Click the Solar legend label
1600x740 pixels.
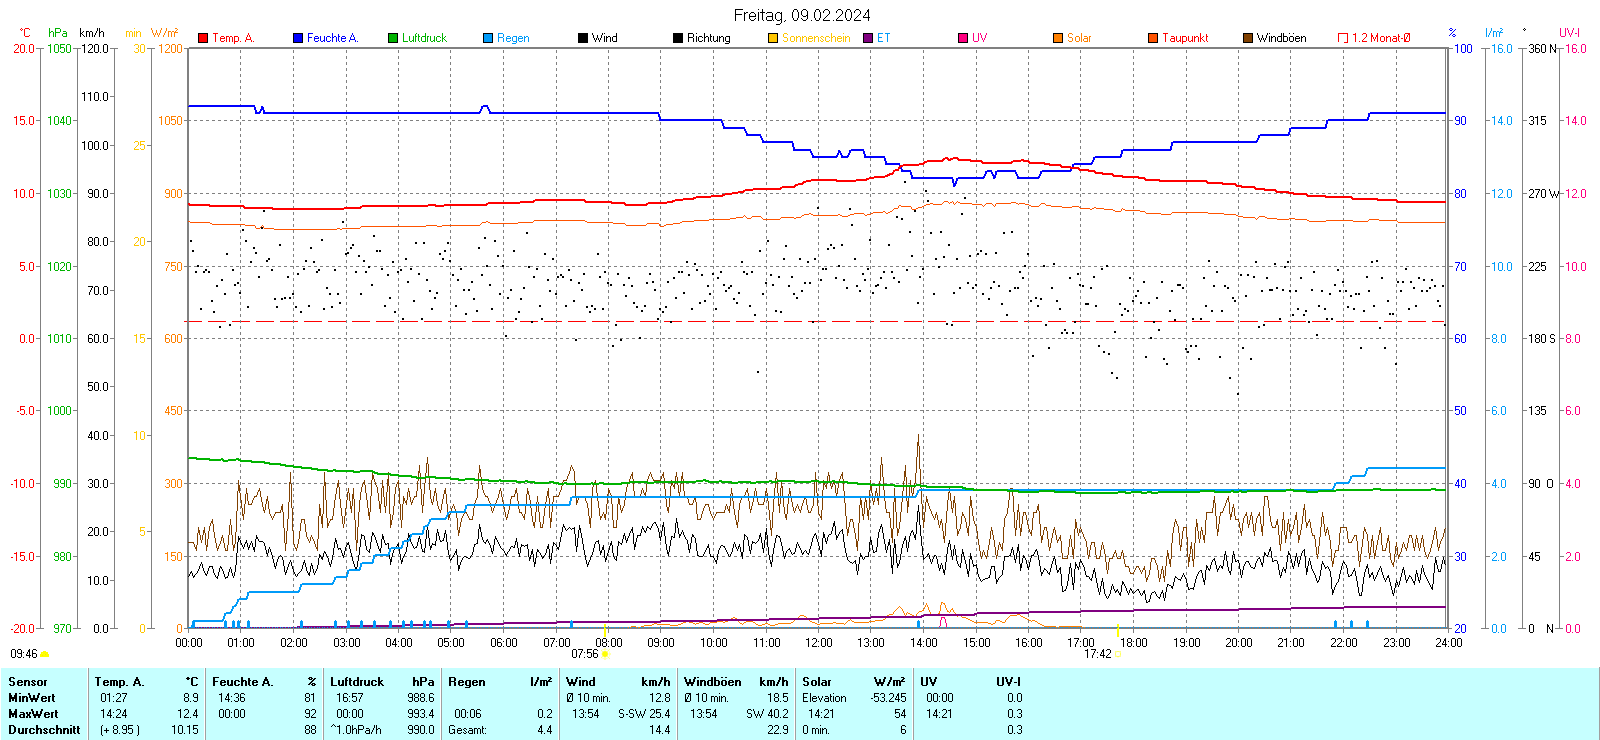click(1079, 38)
